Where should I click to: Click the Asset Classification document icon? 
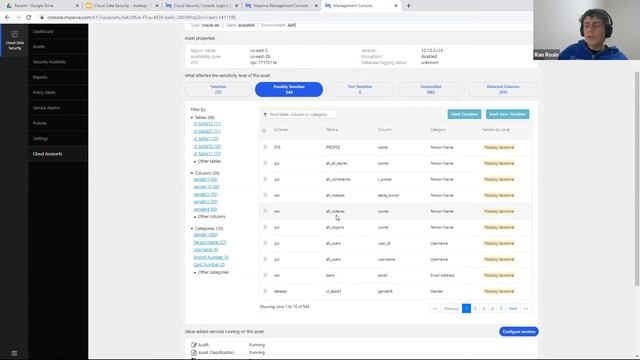point(194,352)
